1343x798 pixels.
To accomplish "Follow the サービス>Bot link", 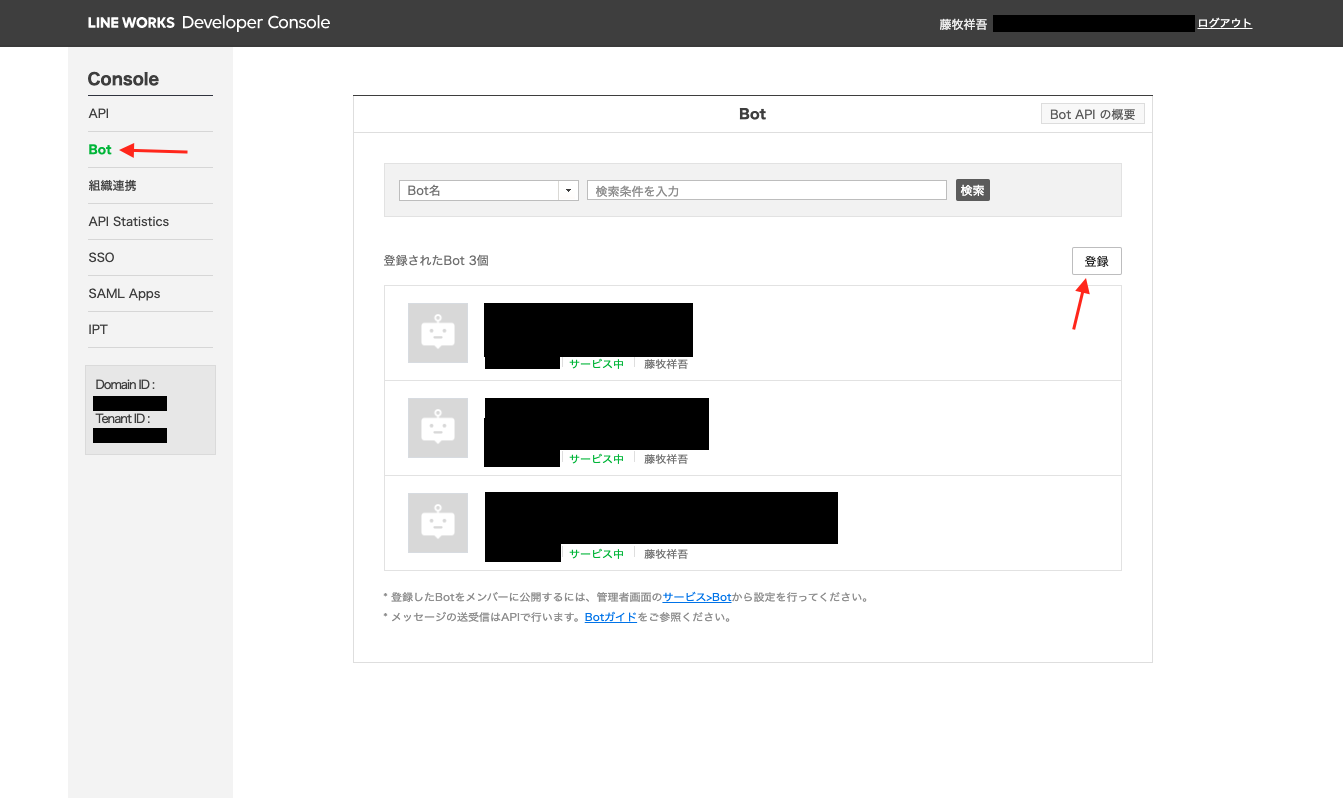I will [x=697, y=597].
